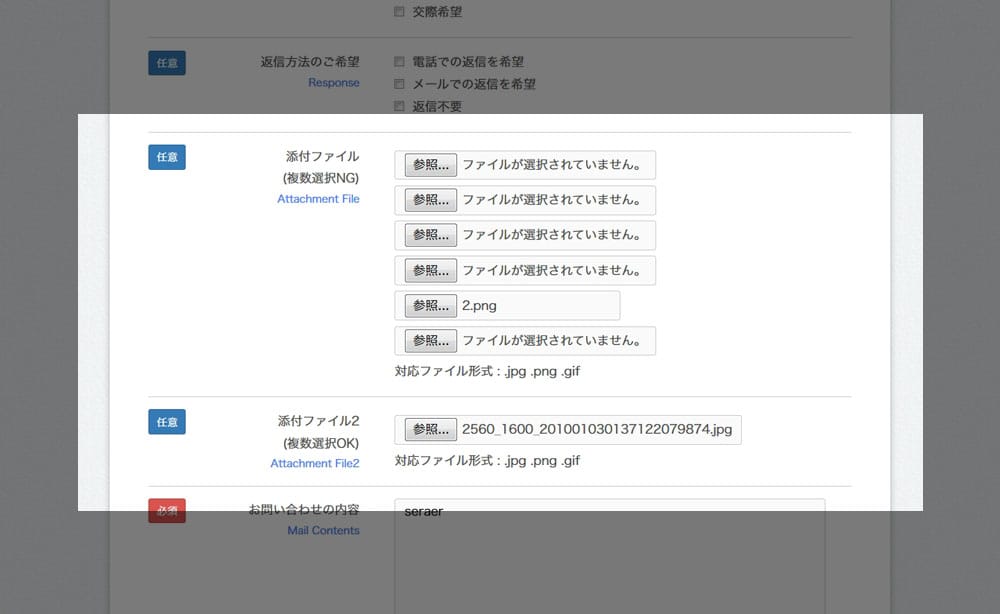This screenshot has height=614, width=1000.
Task: Click 参照... button for 添付ファイル2
Action: [x=430, y=430]
